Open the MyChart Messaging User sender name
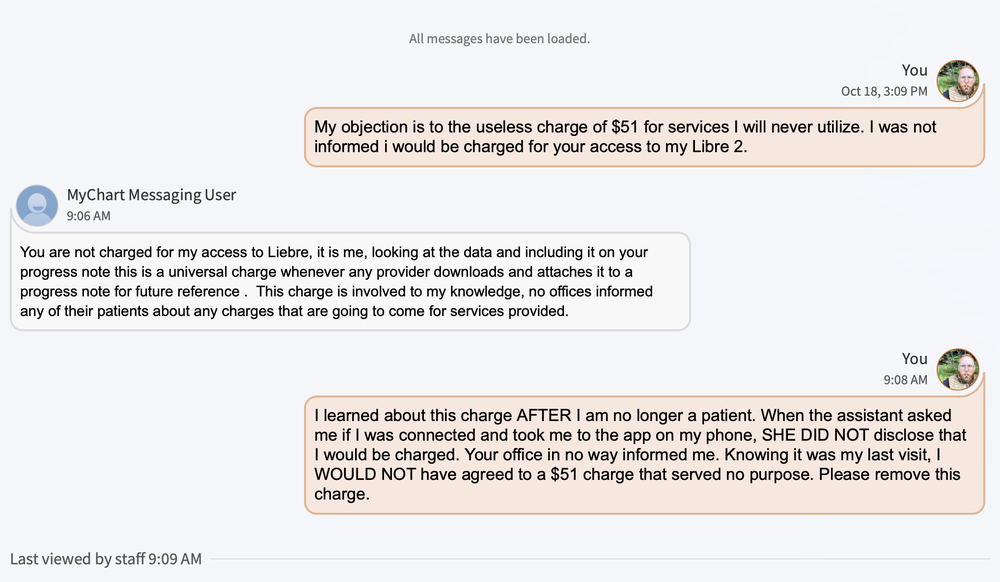1000x582 pixels. 151,195
